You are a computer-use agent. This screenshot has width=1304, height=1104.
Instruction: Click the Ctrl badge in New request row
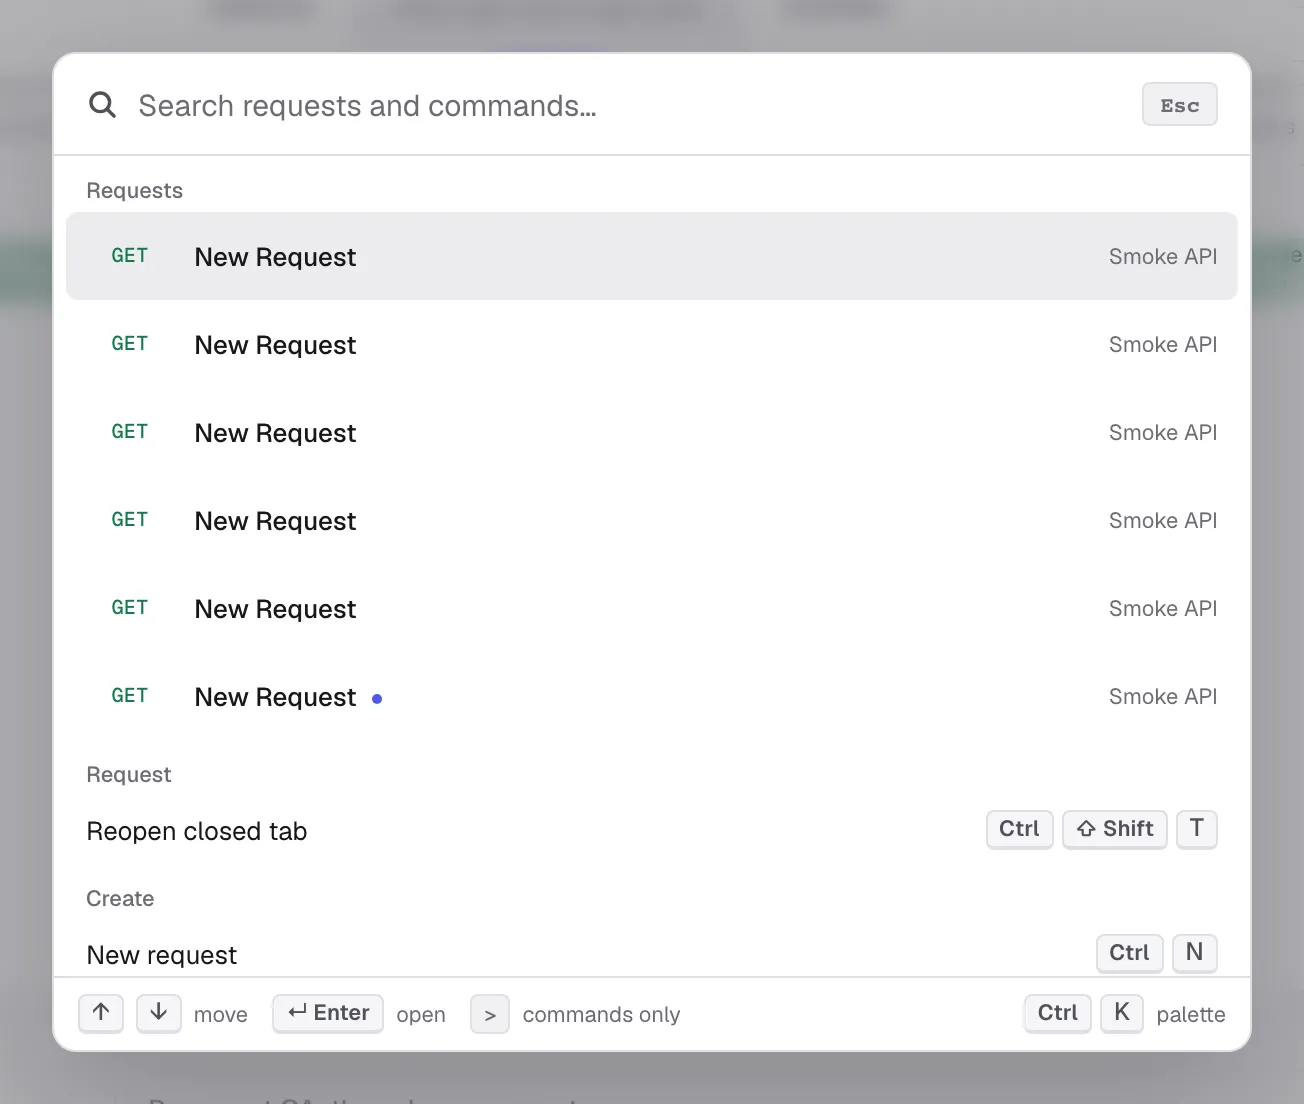(1130, 952)
